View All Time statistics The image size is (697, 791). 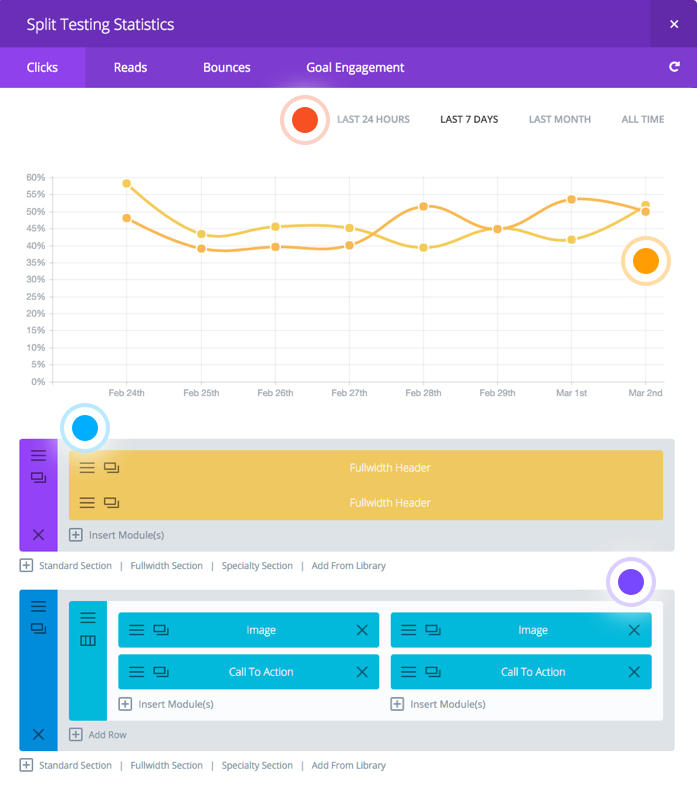tap(642, 119)
